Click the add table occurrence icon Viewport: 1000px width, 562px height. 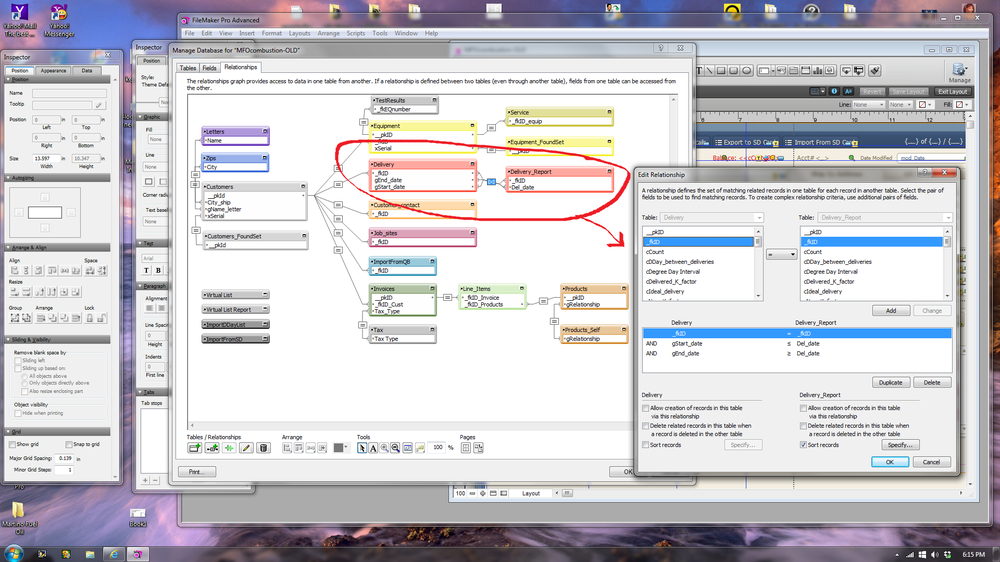pyautogui.click(x=195, y=448)
